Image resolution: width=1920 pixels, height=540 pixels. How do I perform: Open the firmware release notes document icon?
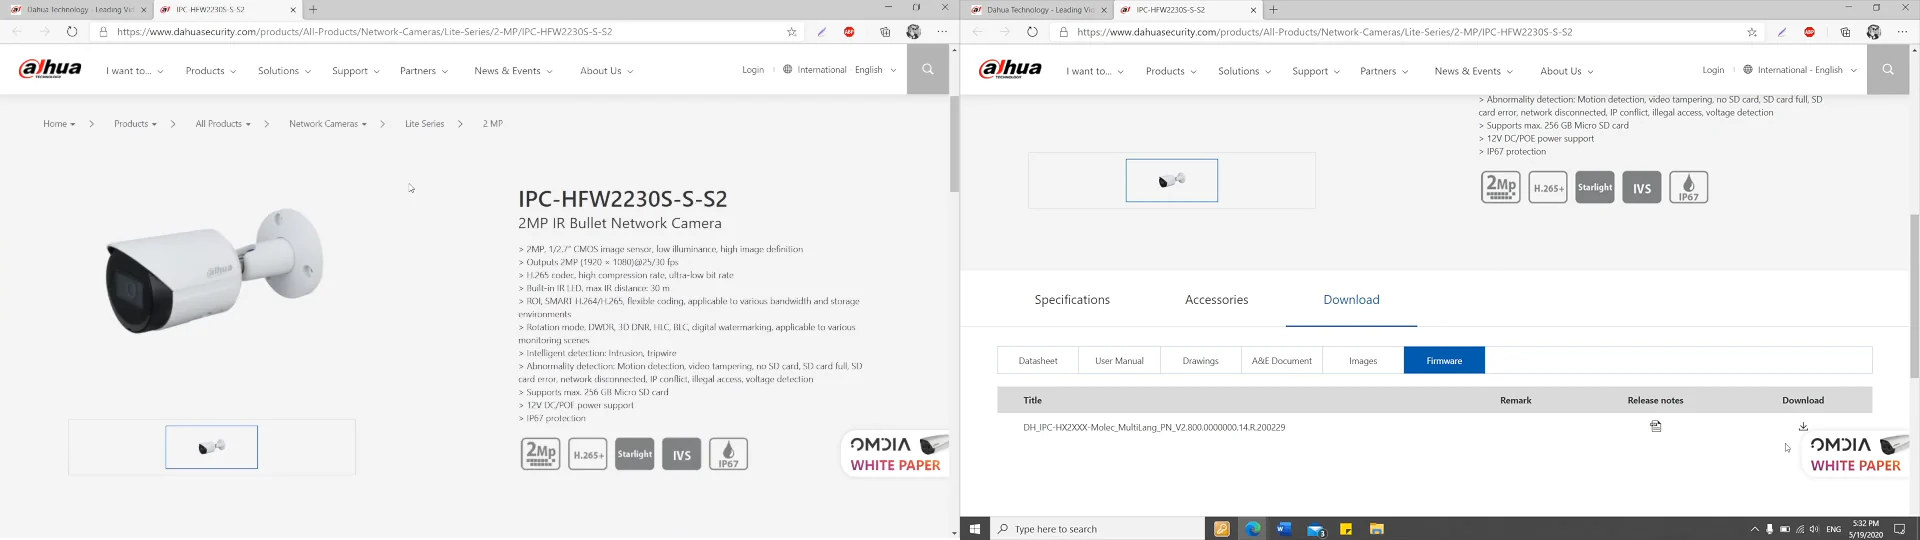(x=1656, y=426)
